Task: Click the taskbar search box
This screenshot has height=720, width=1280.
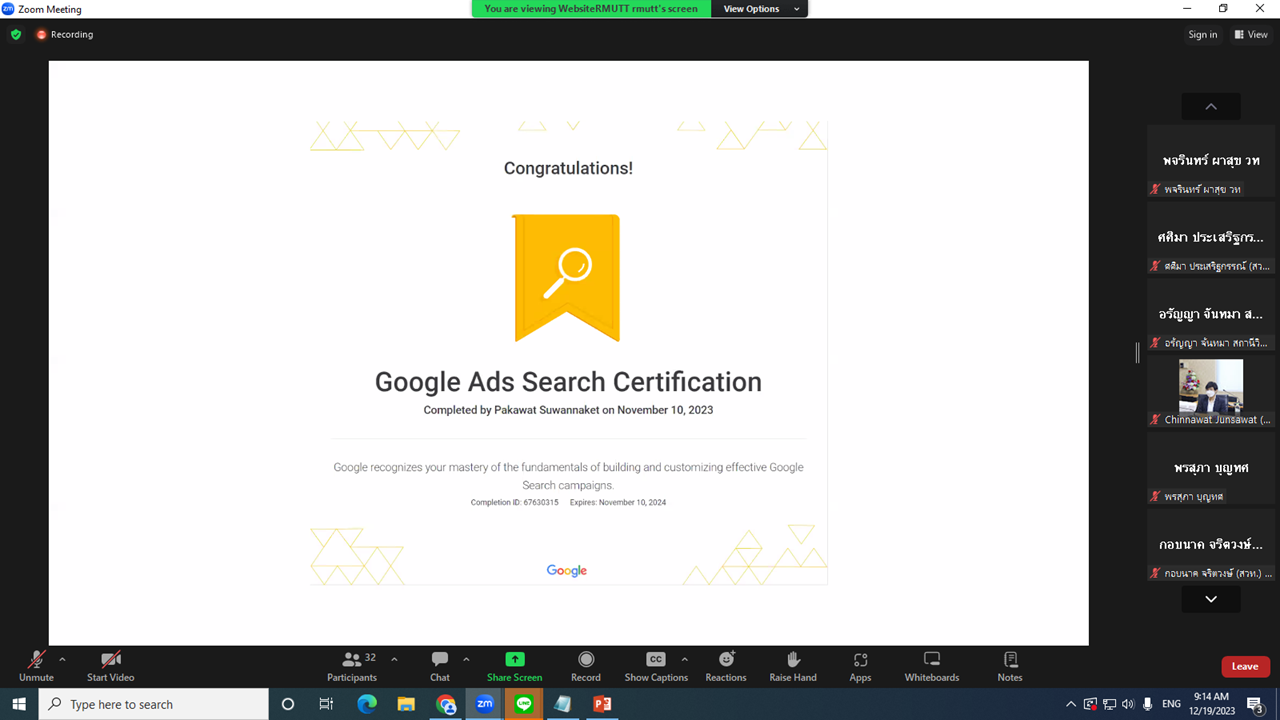Action: tap(154, 704)
